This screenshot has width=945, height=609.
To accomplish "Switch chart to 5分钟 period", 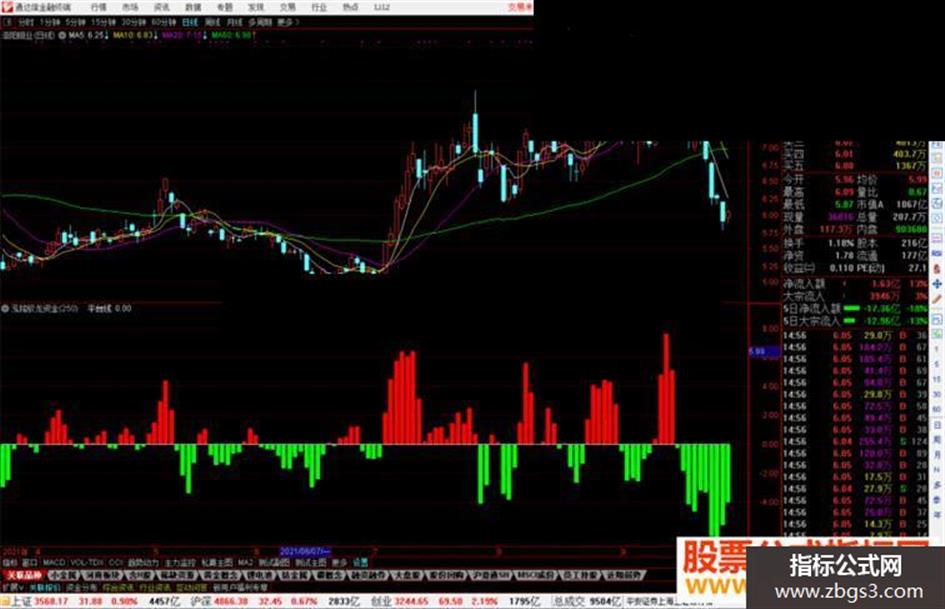I will (x=75, y=22).
